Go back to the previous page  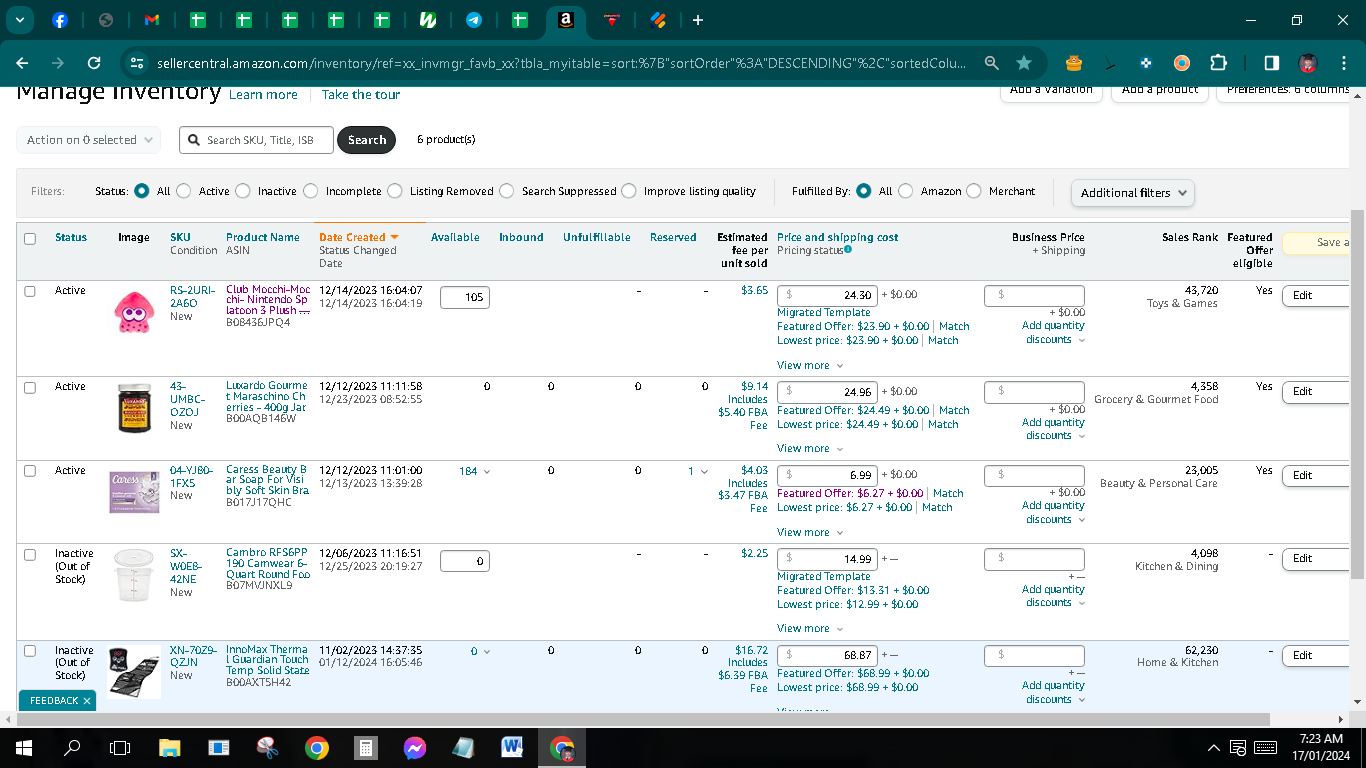pos(22,63)
